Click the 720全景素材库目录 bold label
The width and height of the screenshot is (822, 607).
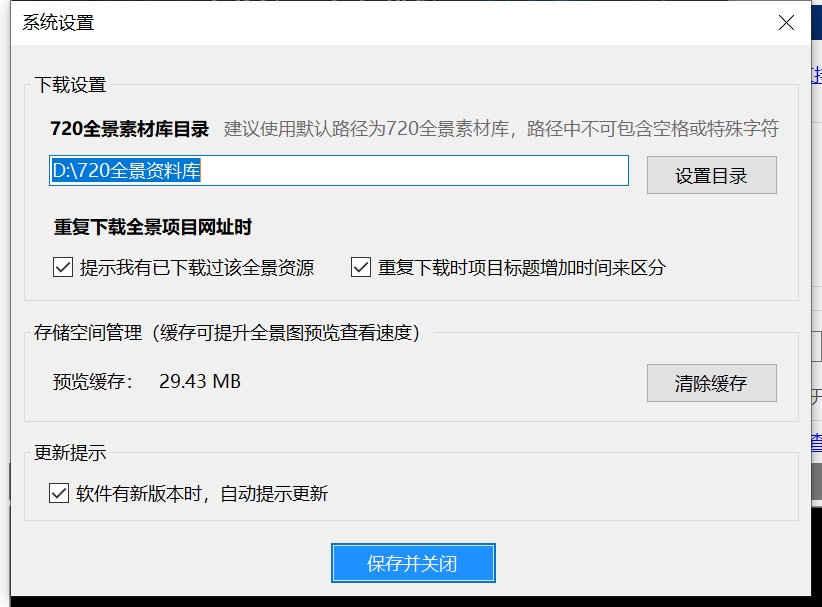129,128
